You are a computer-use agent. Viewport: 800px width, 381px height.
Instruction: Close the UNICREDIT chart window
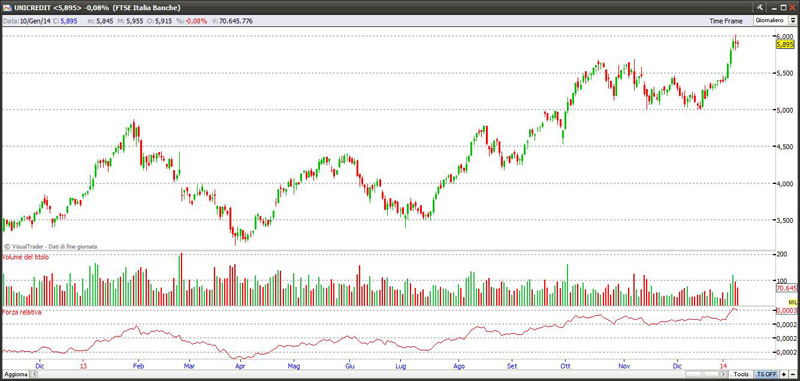coord(792,7)
